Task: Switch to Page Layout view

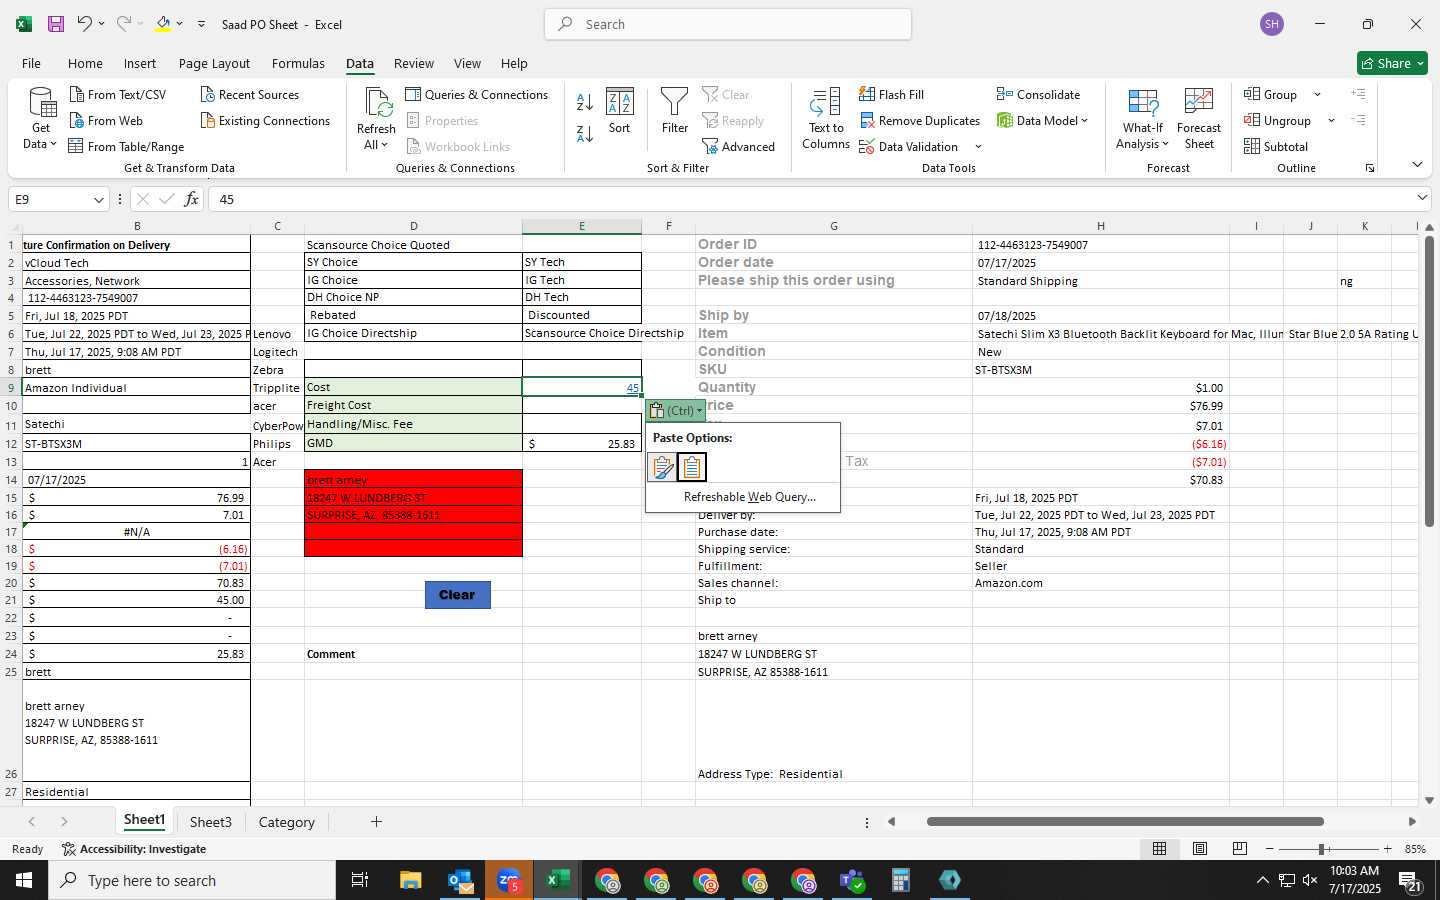Action: 1199,848
